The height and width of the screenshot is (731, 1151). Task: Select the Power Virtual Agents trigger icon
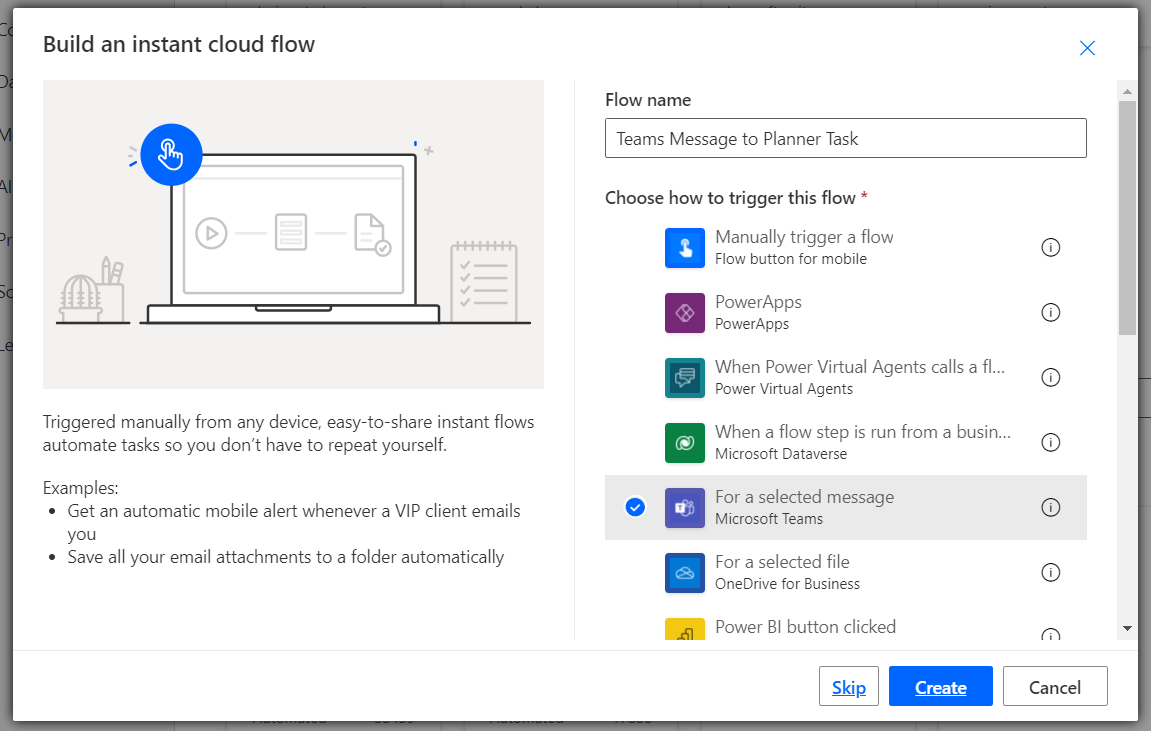point(686,377)
